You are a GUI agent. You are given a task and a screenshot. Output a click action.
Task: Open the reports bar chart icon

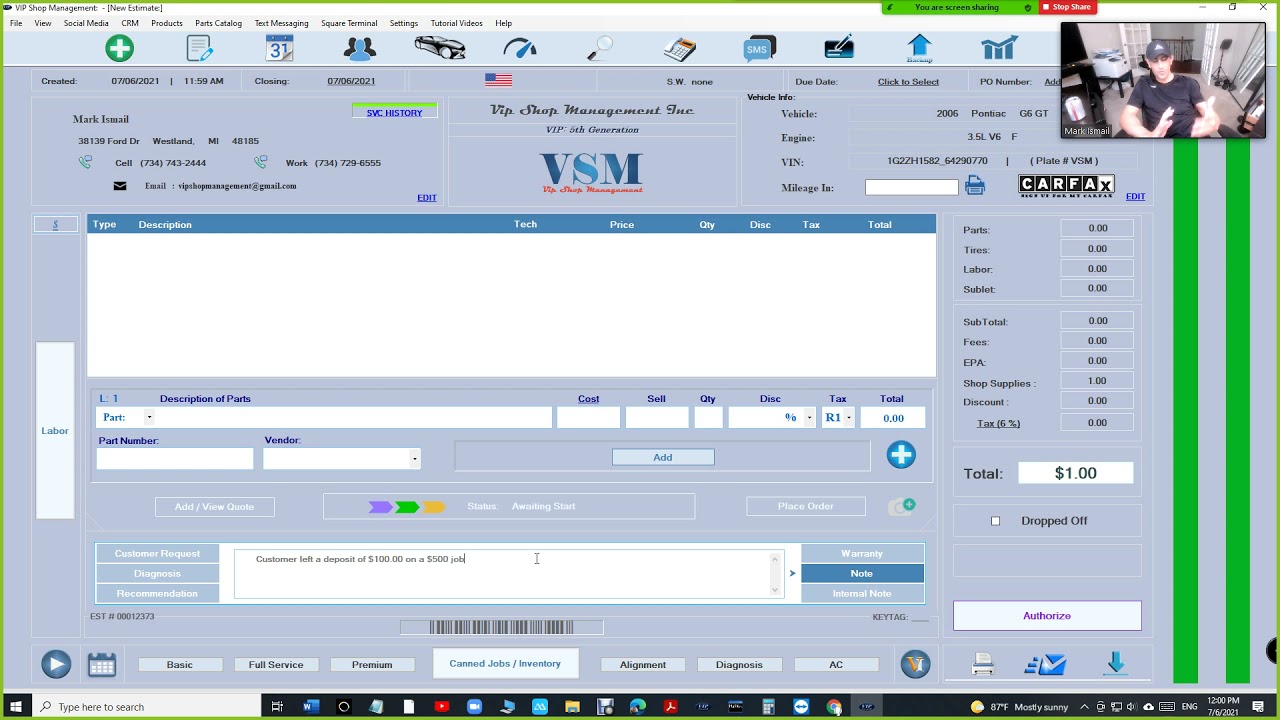(999, 48)
